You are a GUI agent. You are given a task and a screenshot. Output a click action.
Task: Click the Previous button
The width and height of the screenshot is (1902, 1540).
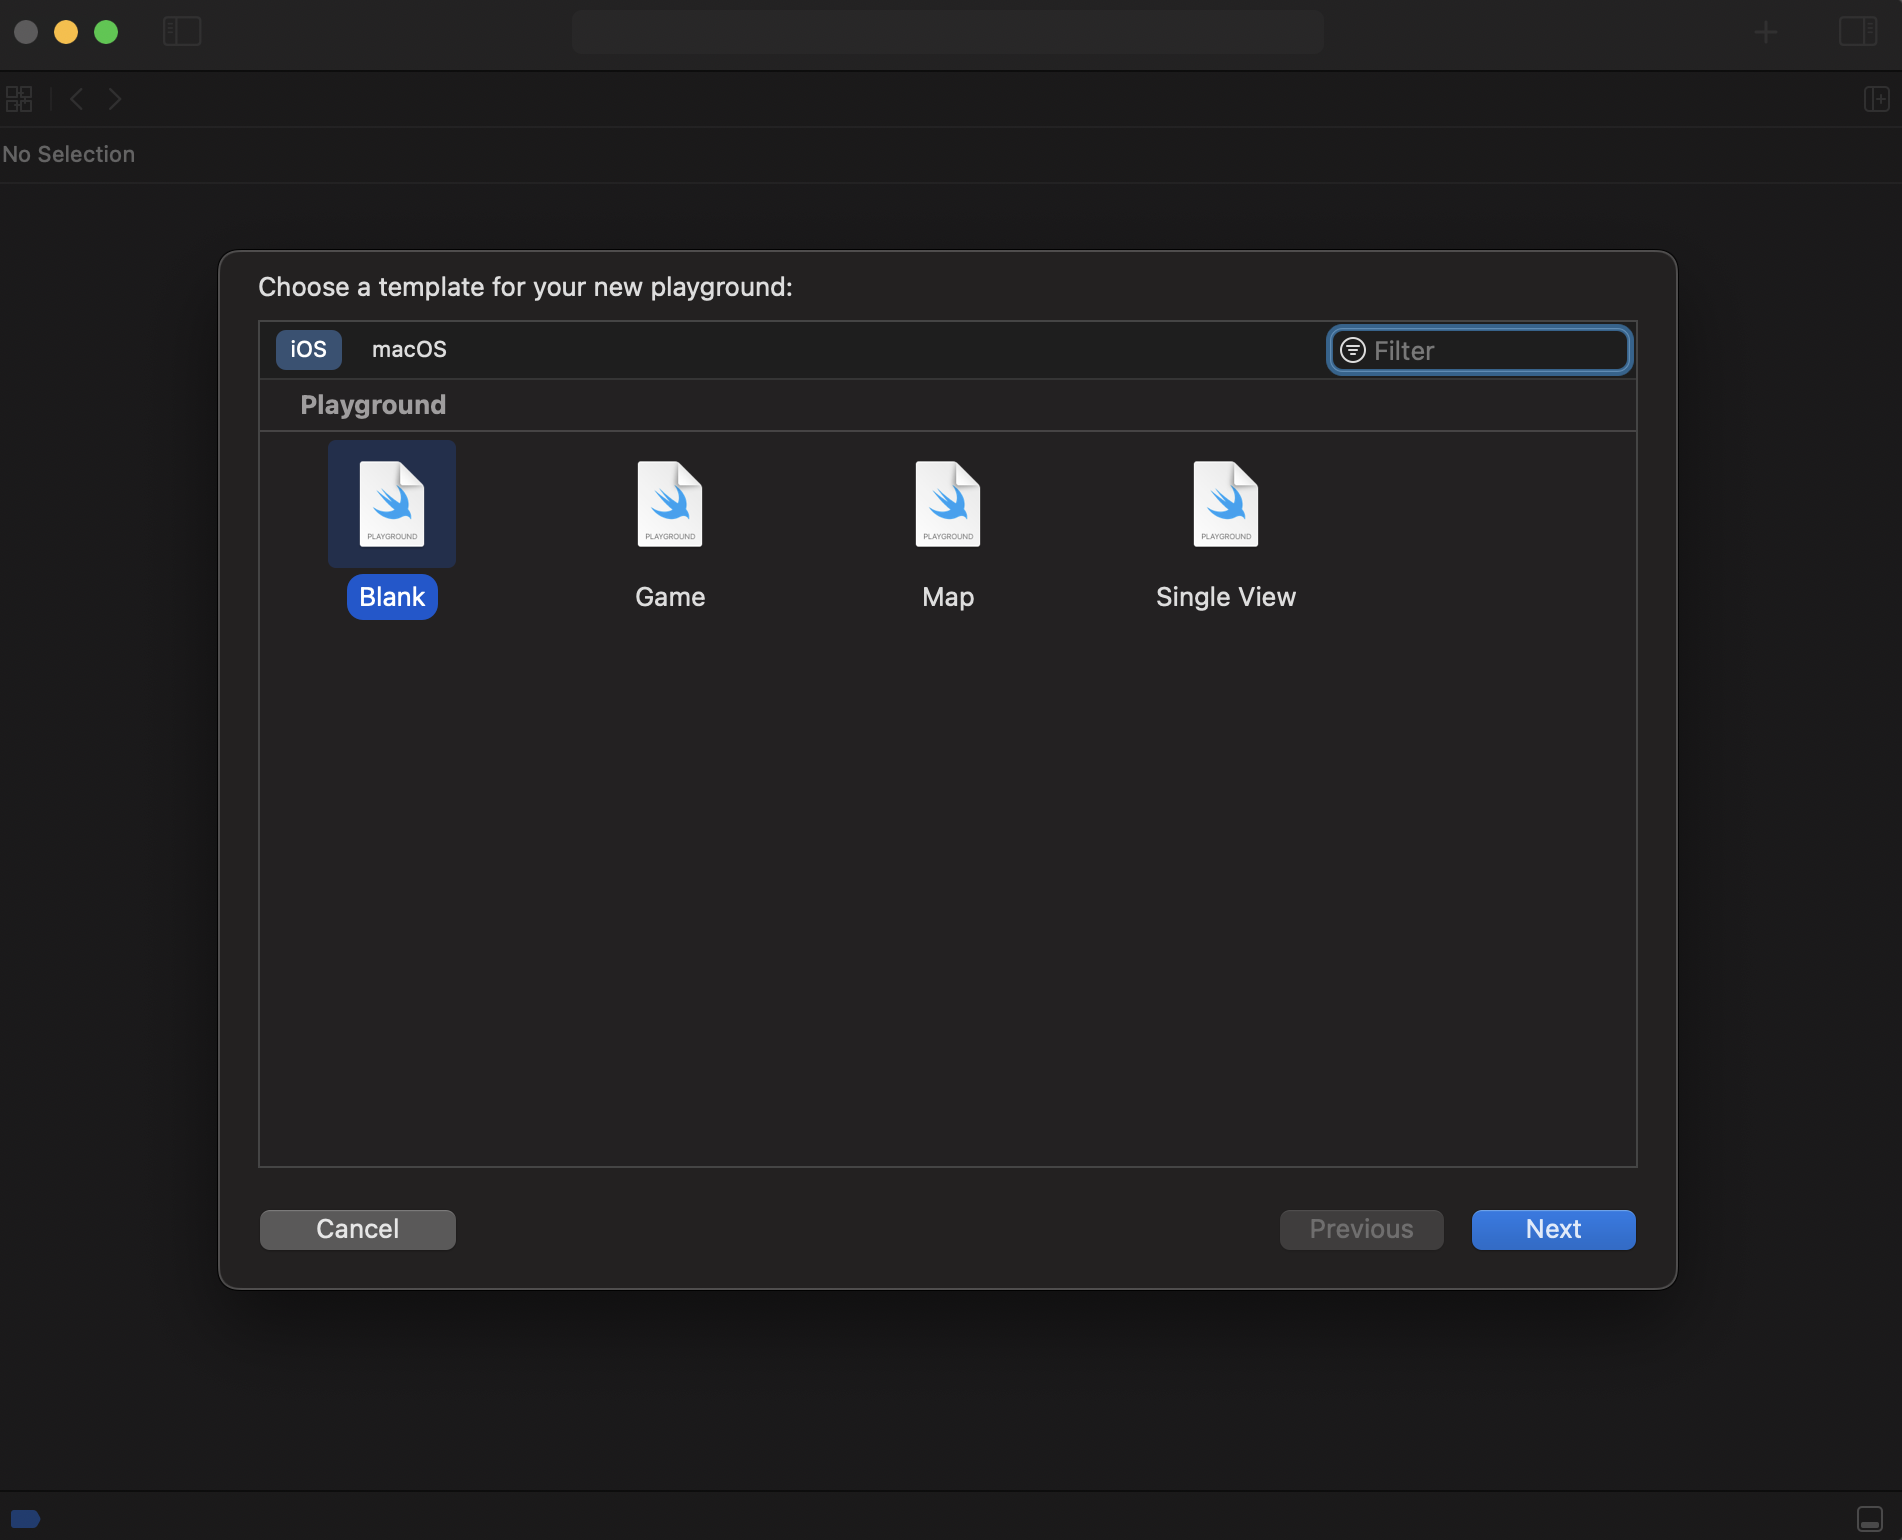click(x=1362, y=1229)
